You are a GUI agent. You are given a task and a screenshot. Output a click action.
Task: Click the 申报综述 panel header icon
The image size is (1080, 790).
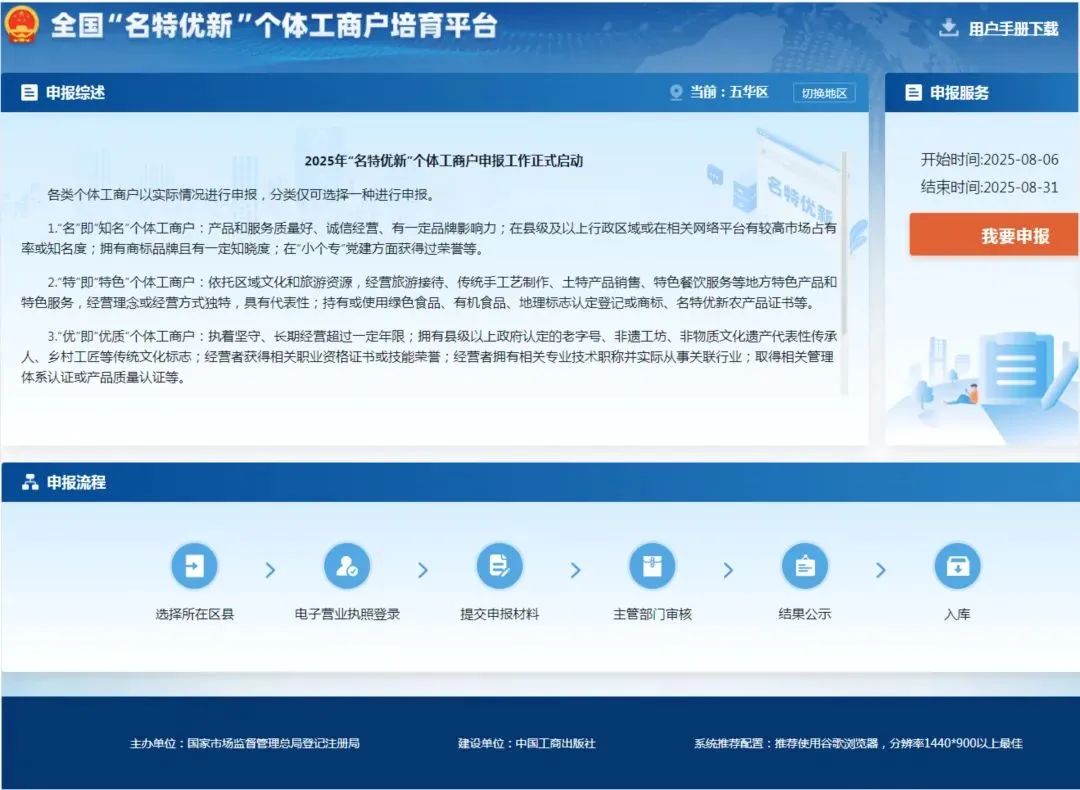tap(30, 93)
